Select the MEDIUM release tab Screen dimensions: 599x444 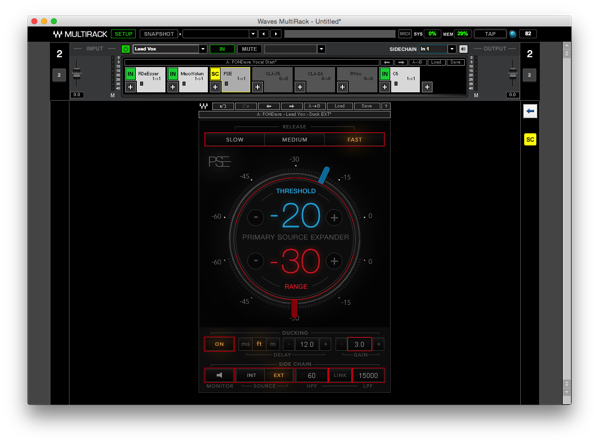coord(294,139)
